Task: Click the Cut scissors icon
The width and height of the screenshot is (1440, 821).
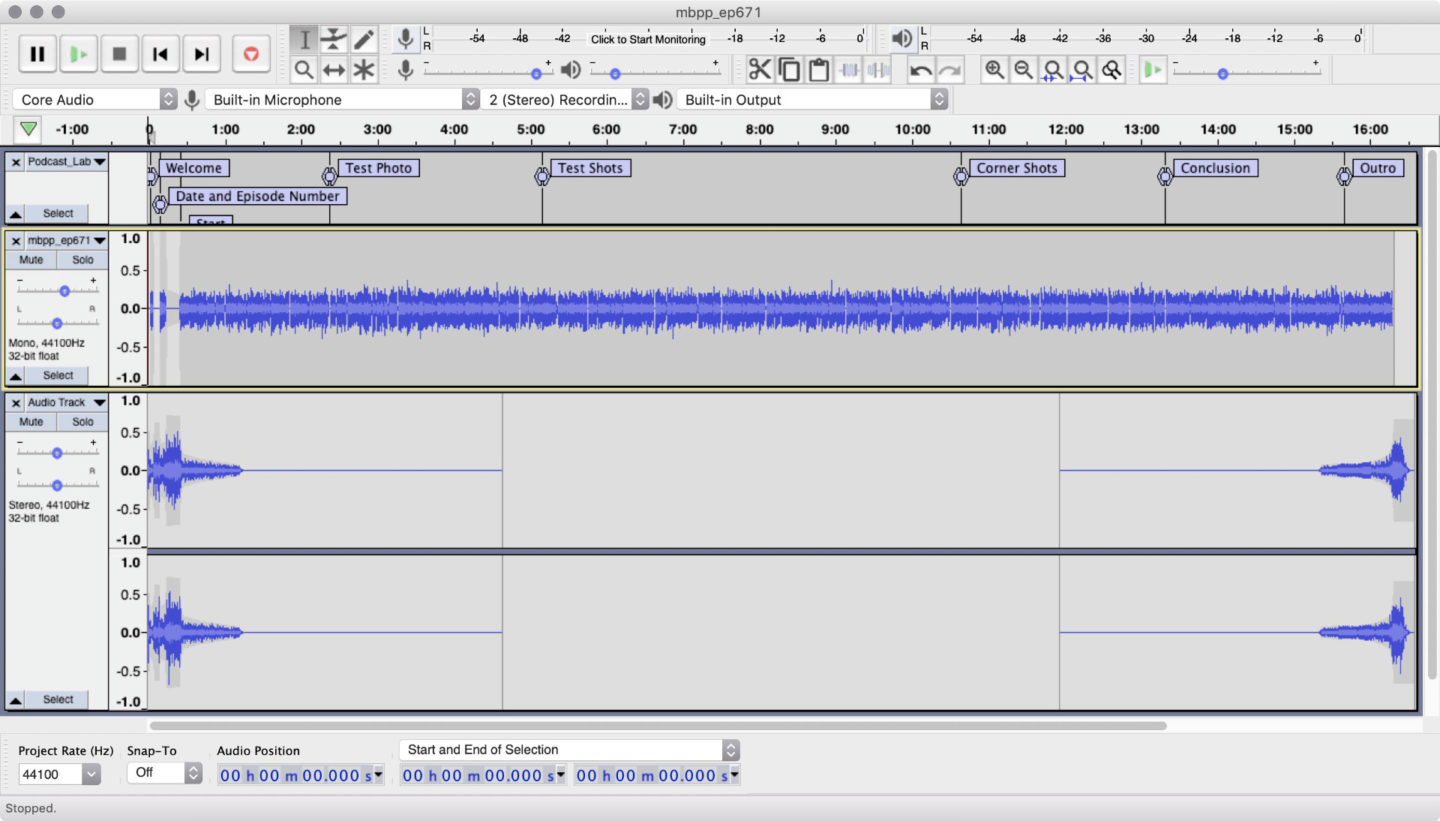Action: pyautogui.click(x=760, y=70)
